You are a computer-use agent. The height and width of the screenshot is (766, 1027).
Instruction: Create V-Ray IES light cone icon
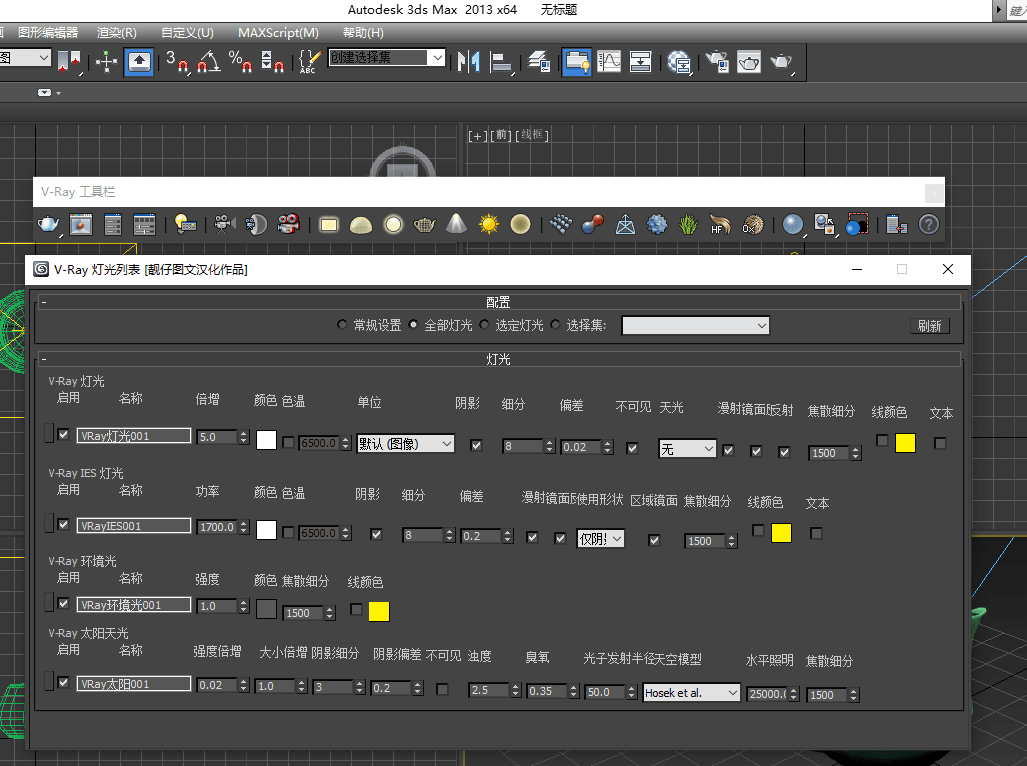[x=457, y=225]
